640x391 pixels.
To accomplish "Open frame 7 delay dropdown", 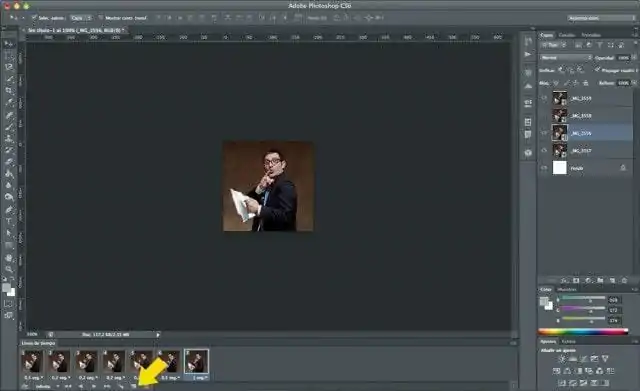I will pos(199,378).
